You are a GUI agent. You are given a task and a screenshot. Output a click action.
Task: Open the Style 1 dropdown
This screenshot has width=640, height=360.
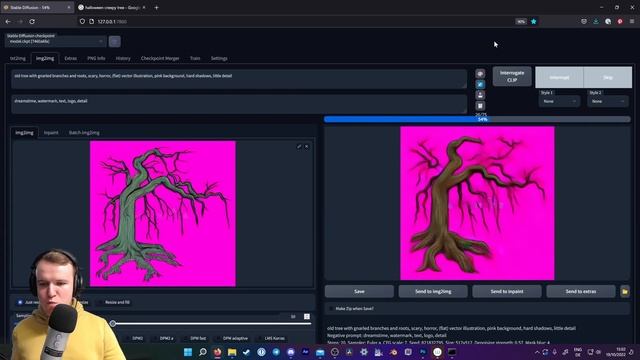[x=559, y=101]
